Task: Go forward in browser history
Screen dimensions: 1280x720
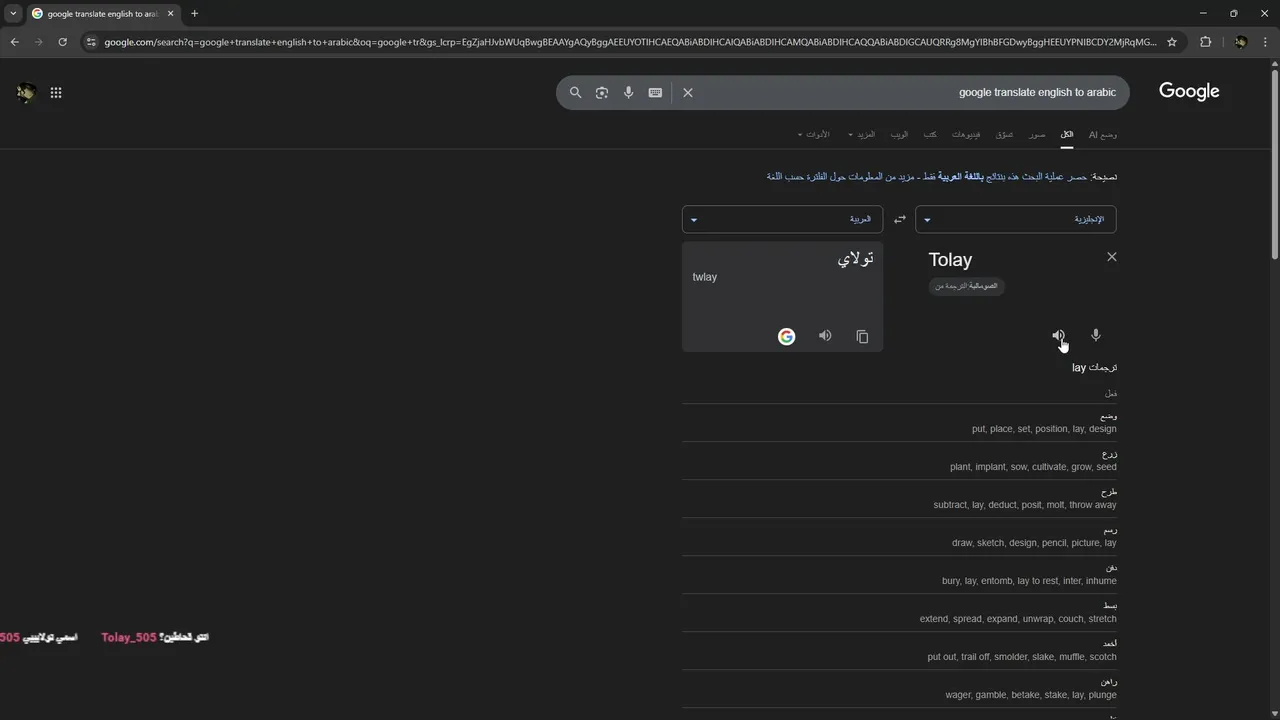Action: click(x=38, y=42)
